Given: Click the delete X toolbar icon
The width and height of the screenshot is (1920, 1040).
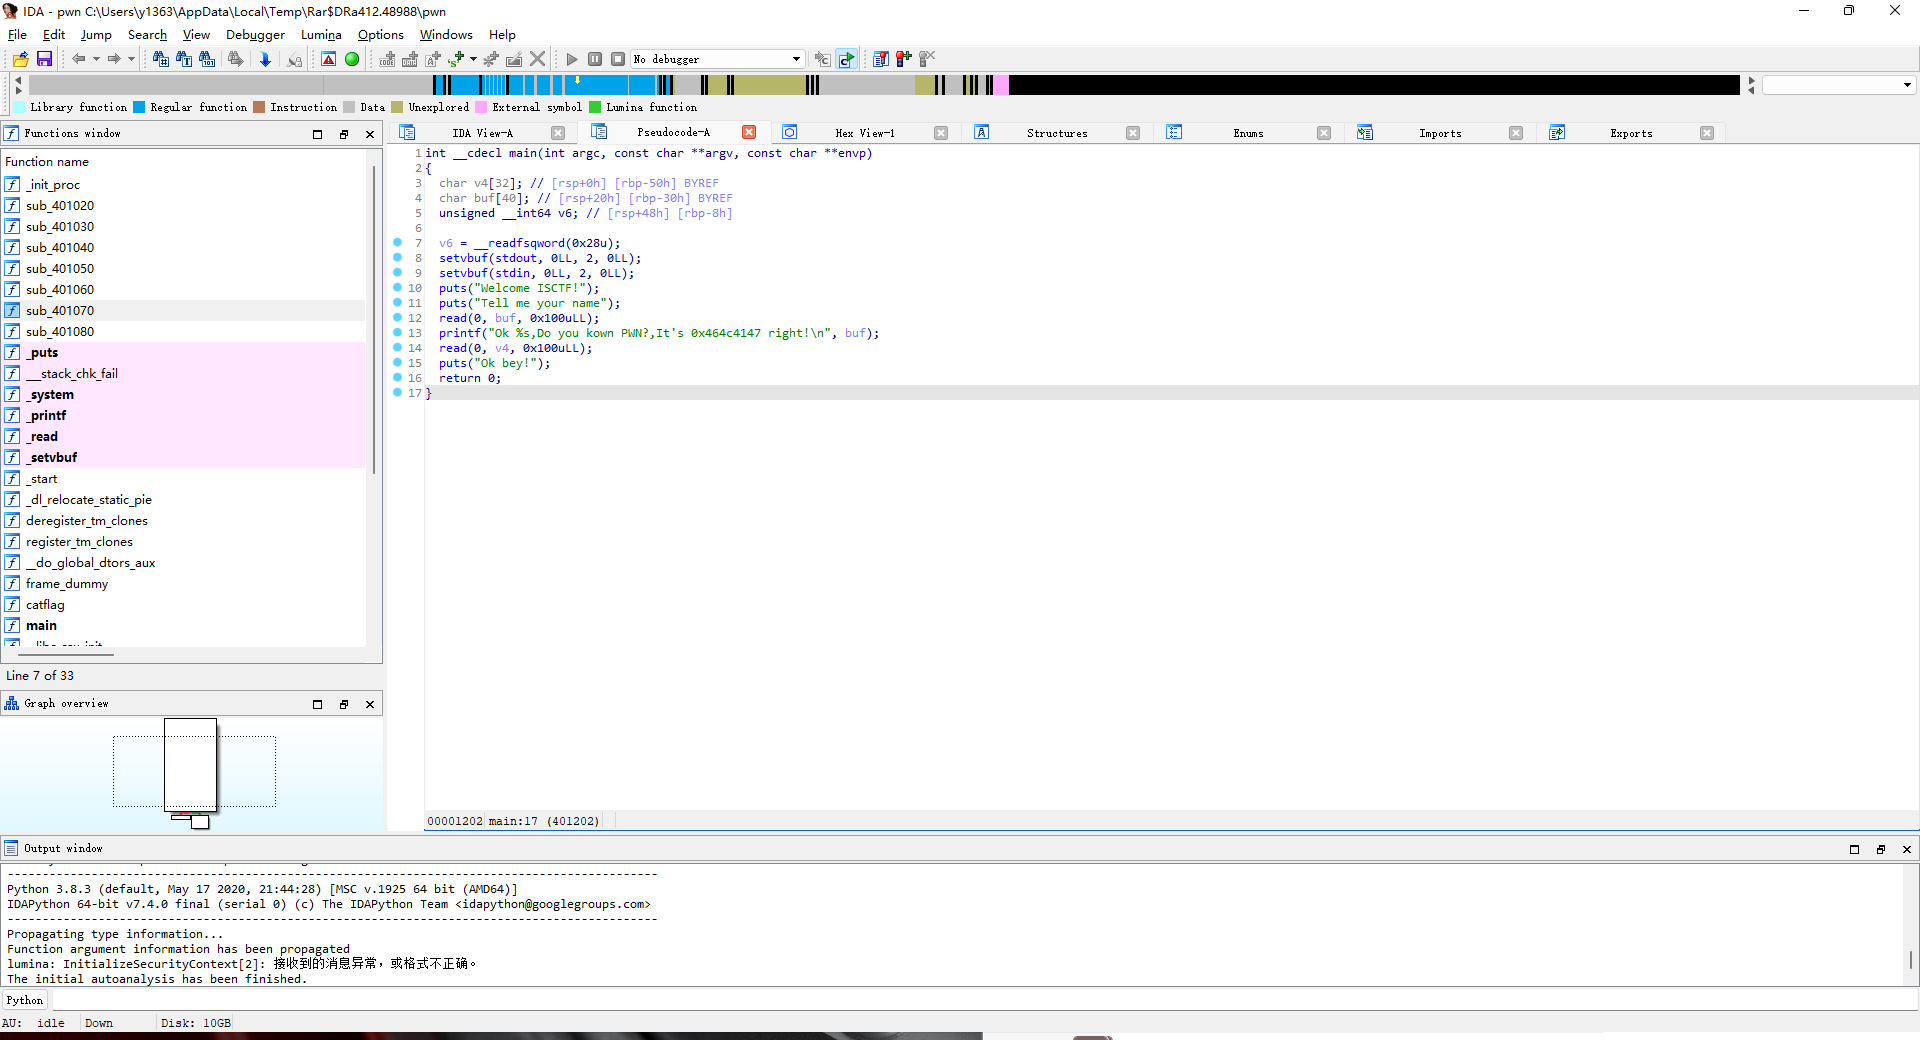Looking at the screenshot, I should coord(538,59).
